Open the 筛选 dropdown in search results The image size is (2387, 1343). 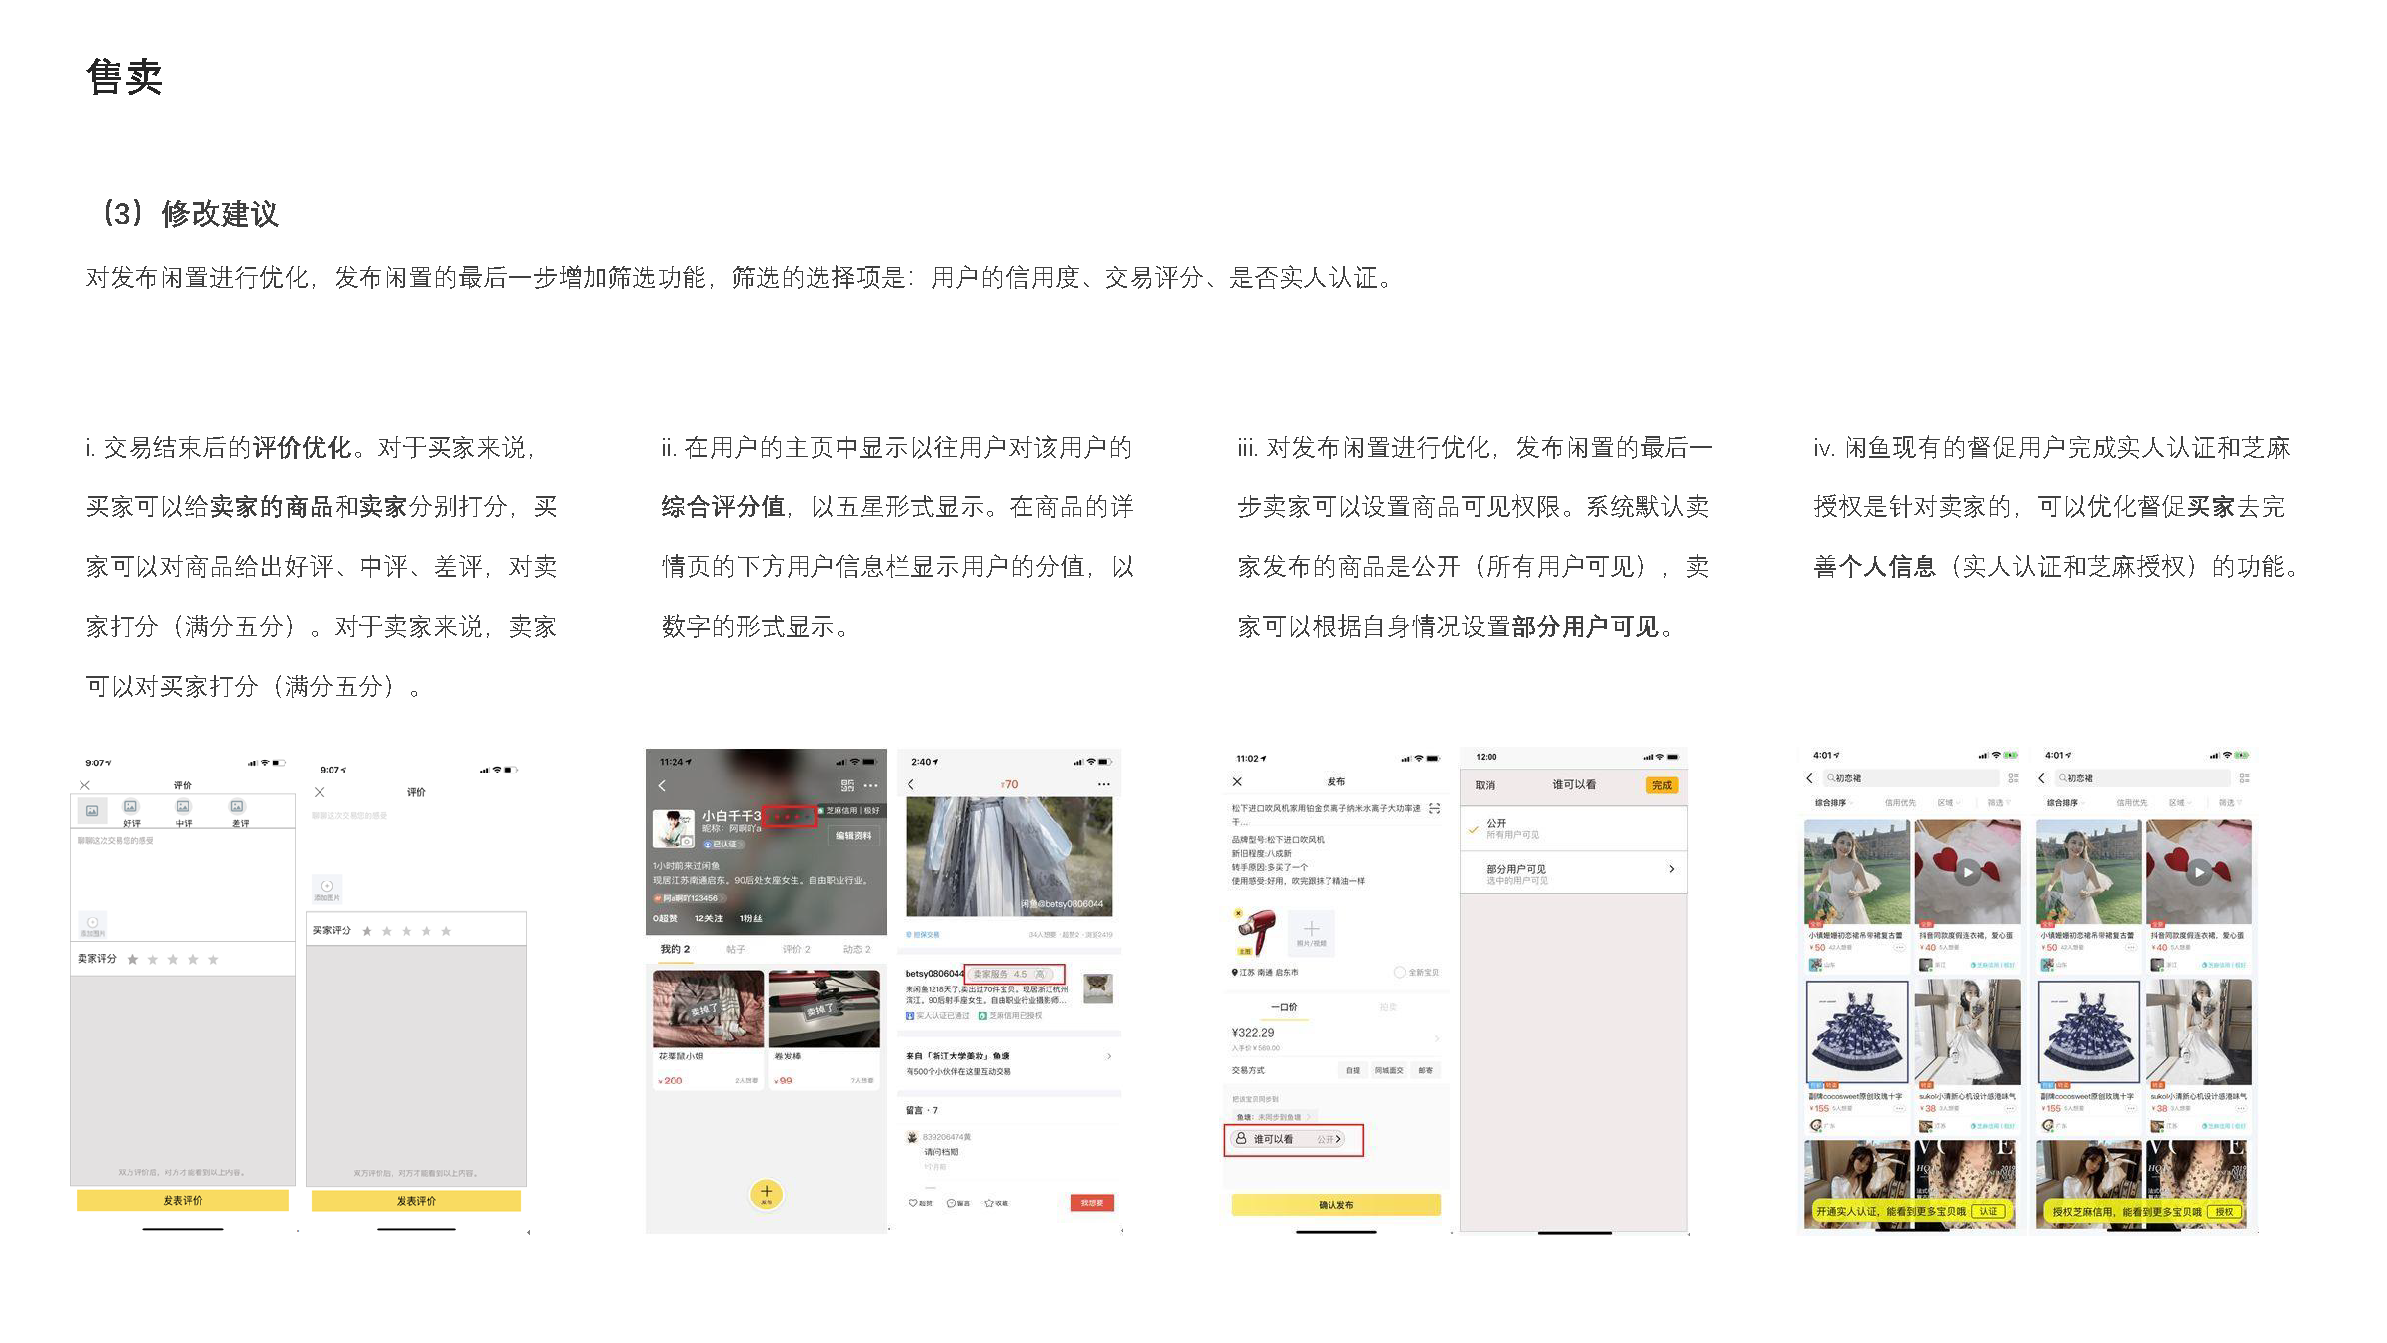tap(1999, 803)
